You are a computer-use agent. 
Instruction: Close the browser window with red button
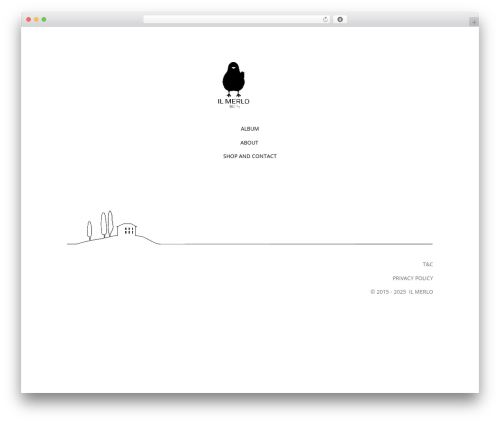pos(29,19)
